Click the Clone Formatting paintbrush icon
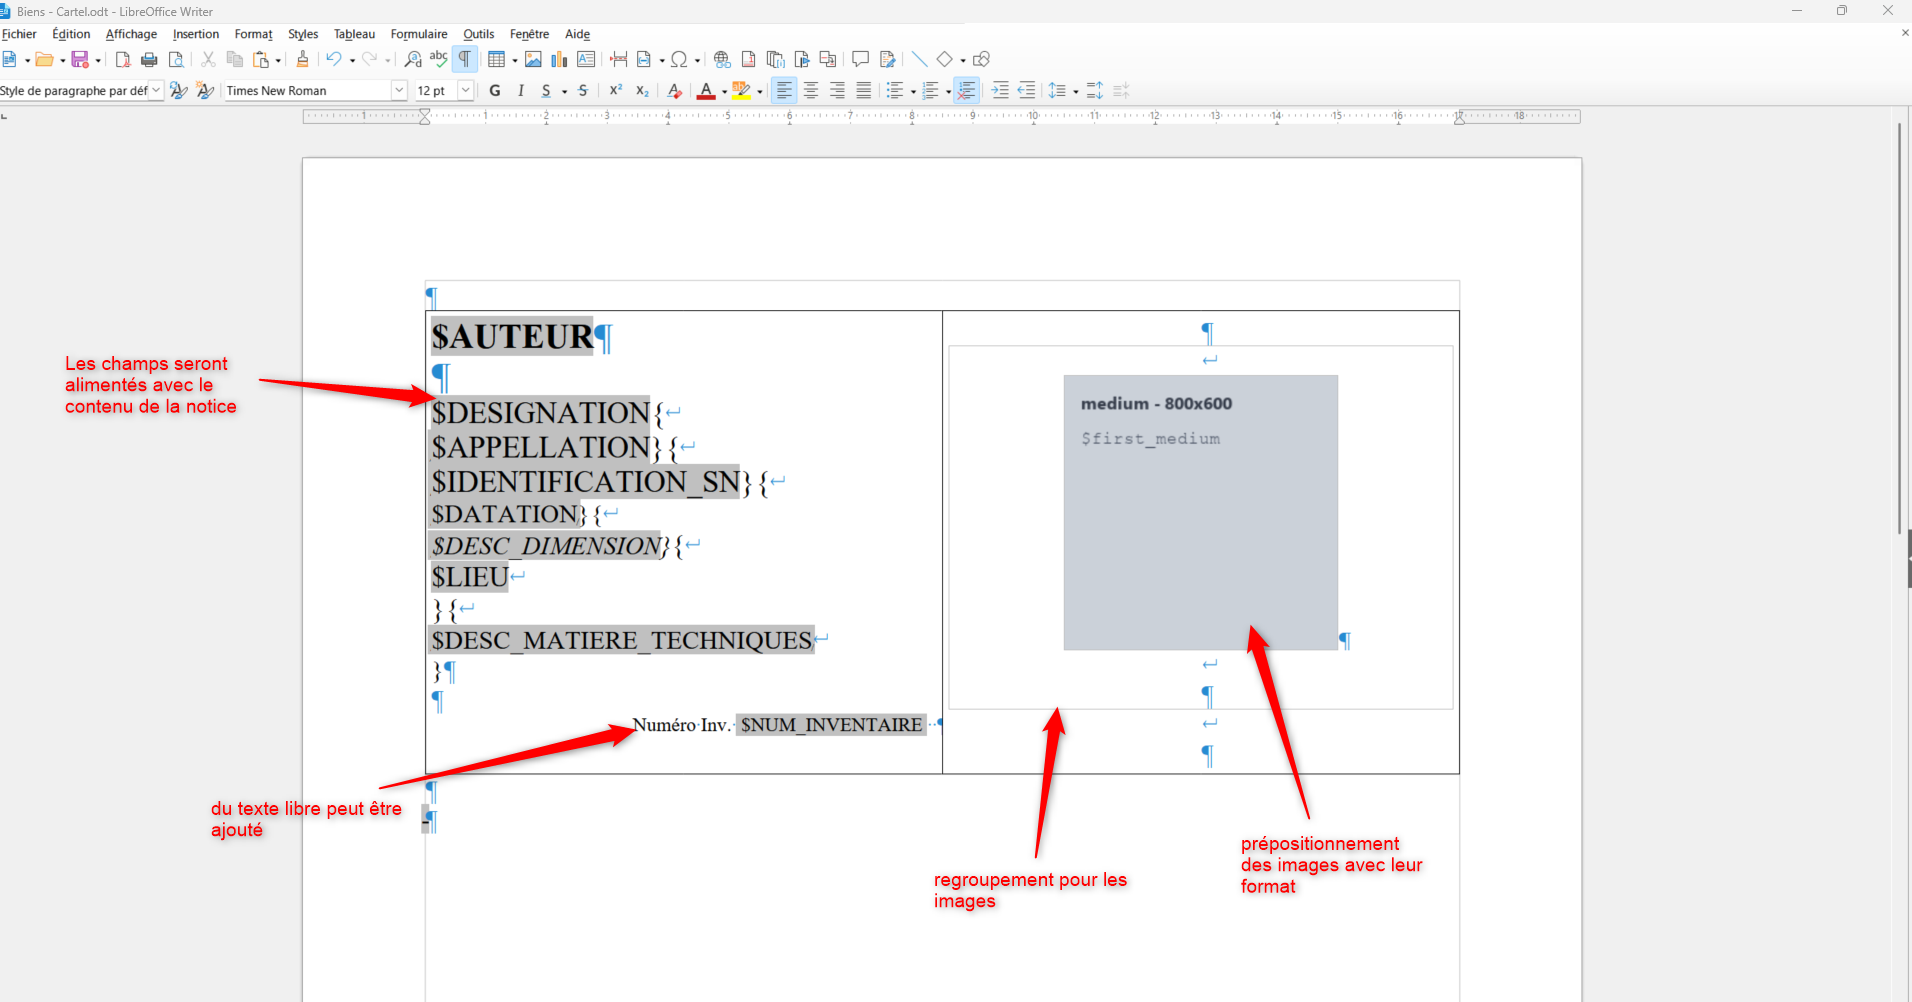 302,59
